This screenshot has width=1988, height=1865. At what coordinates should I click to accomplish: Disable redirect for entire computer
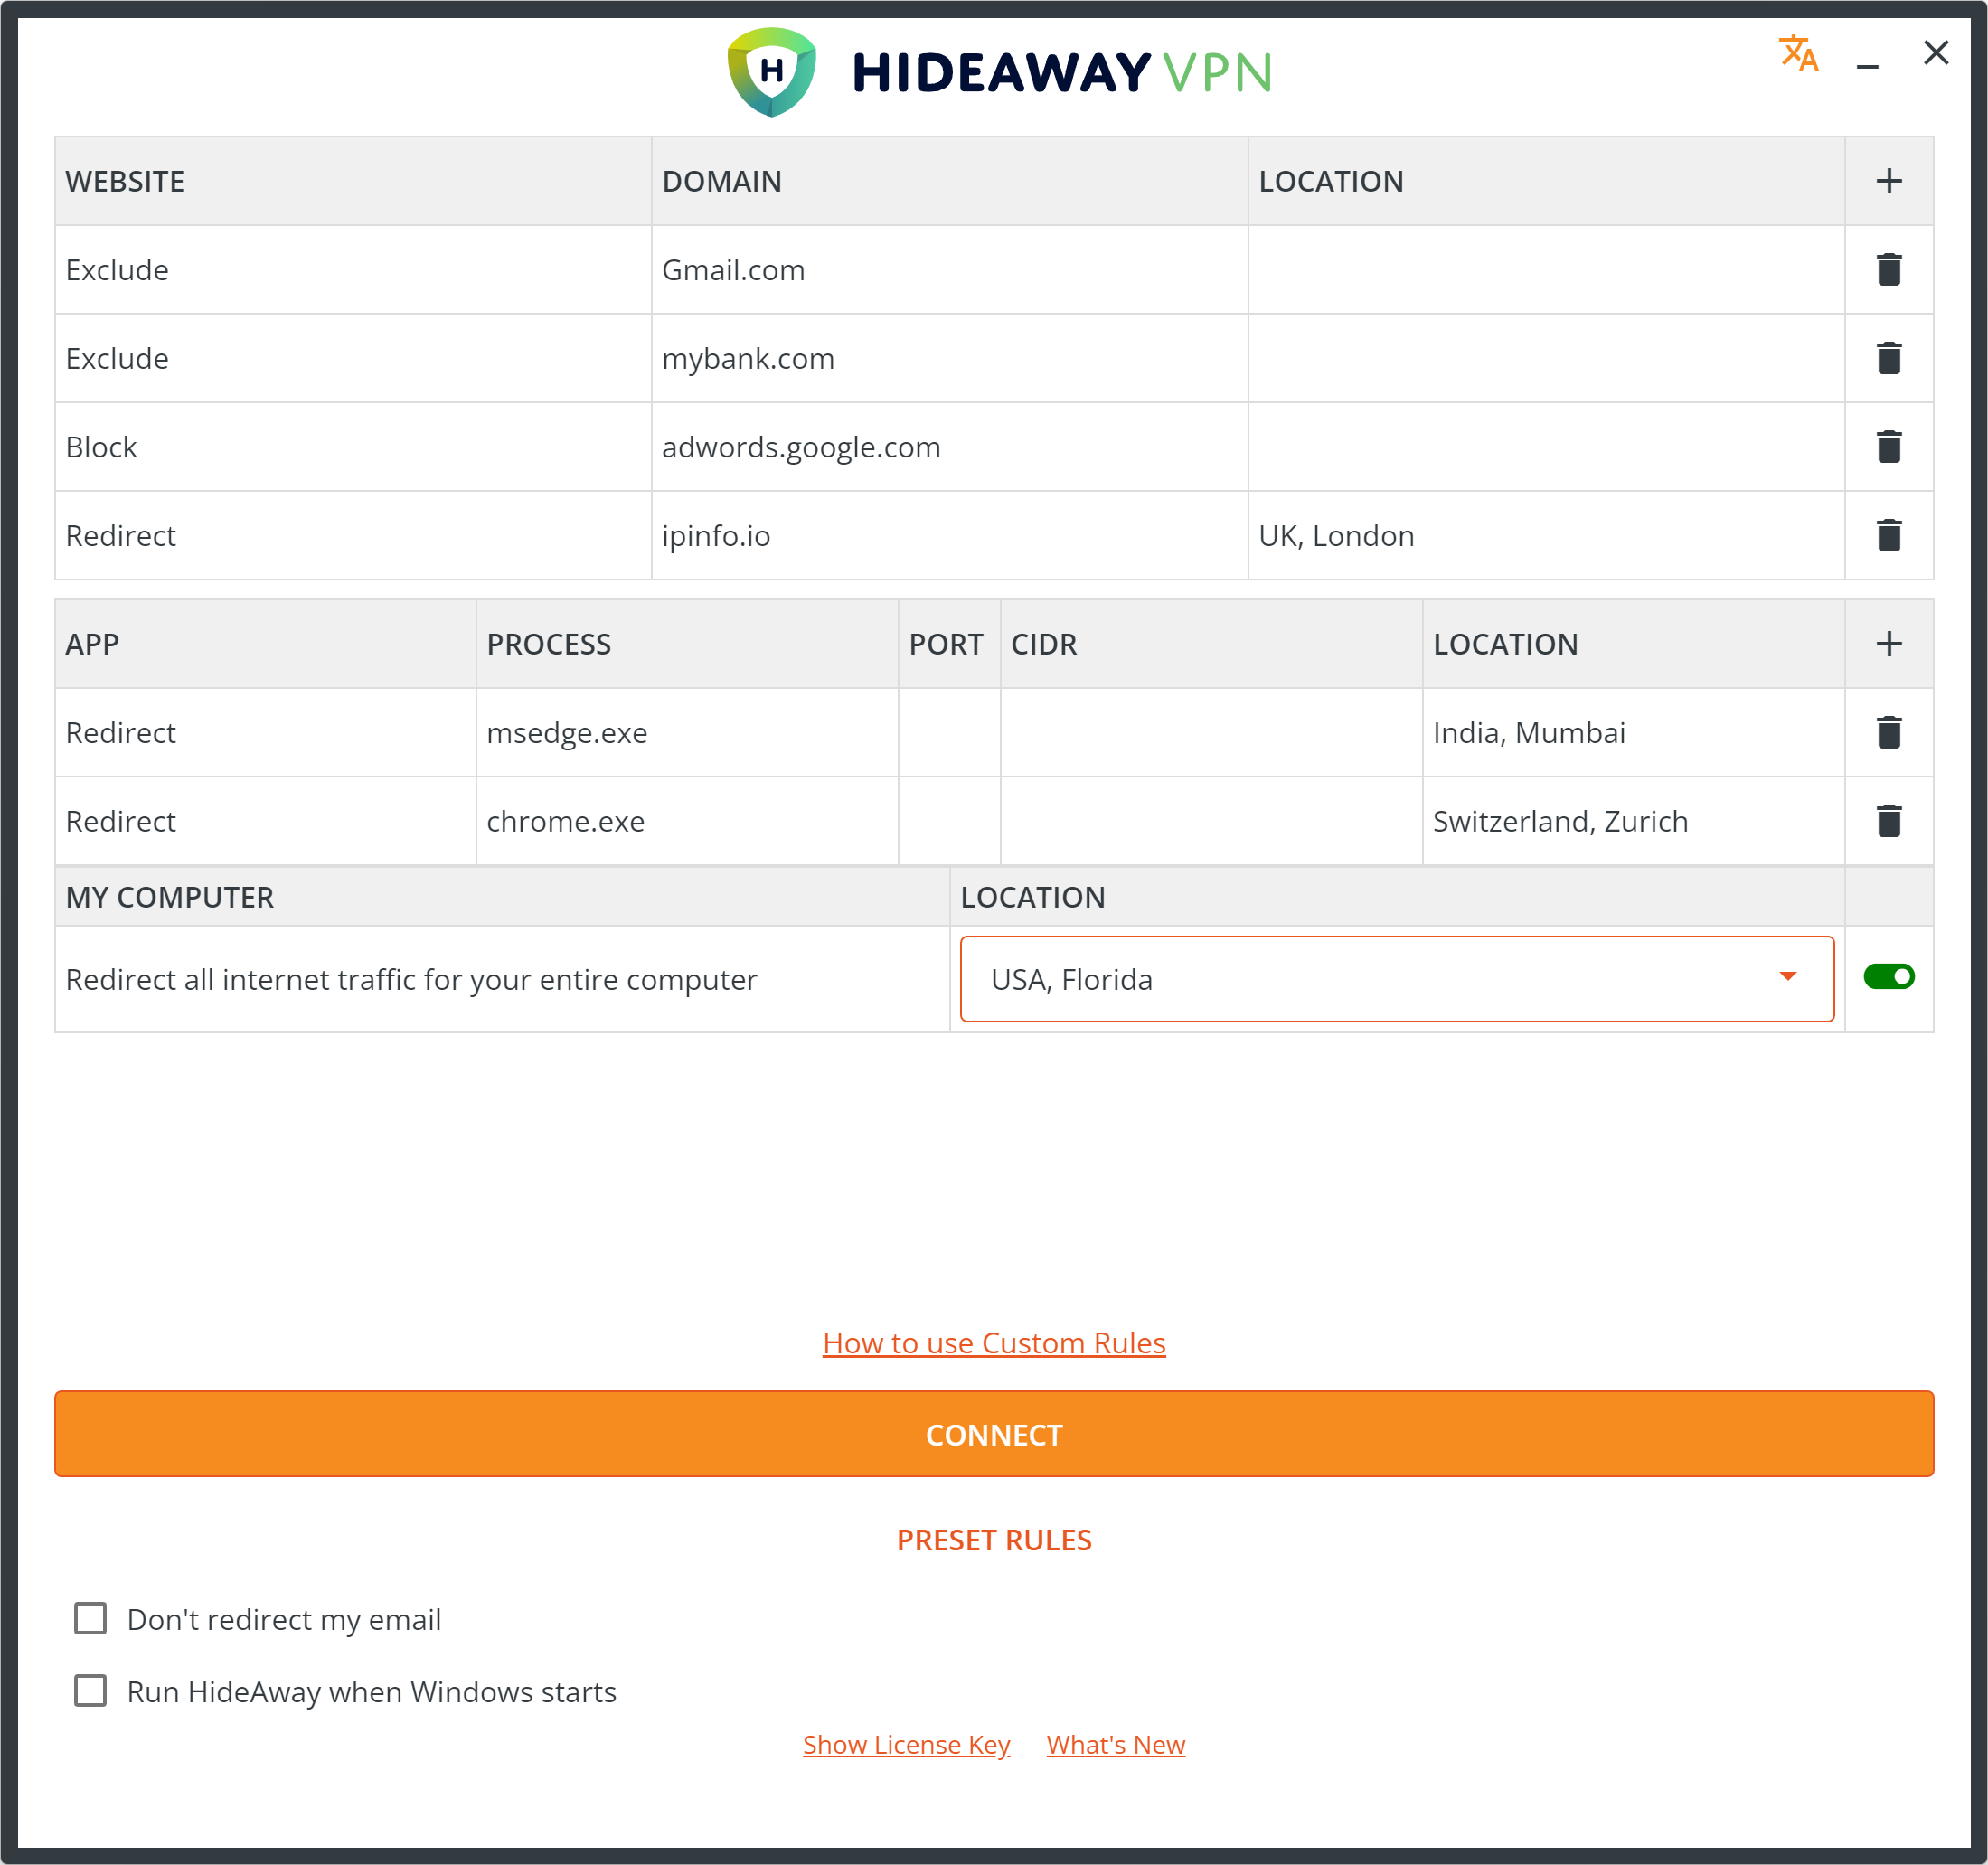(x=1888, y=978)
